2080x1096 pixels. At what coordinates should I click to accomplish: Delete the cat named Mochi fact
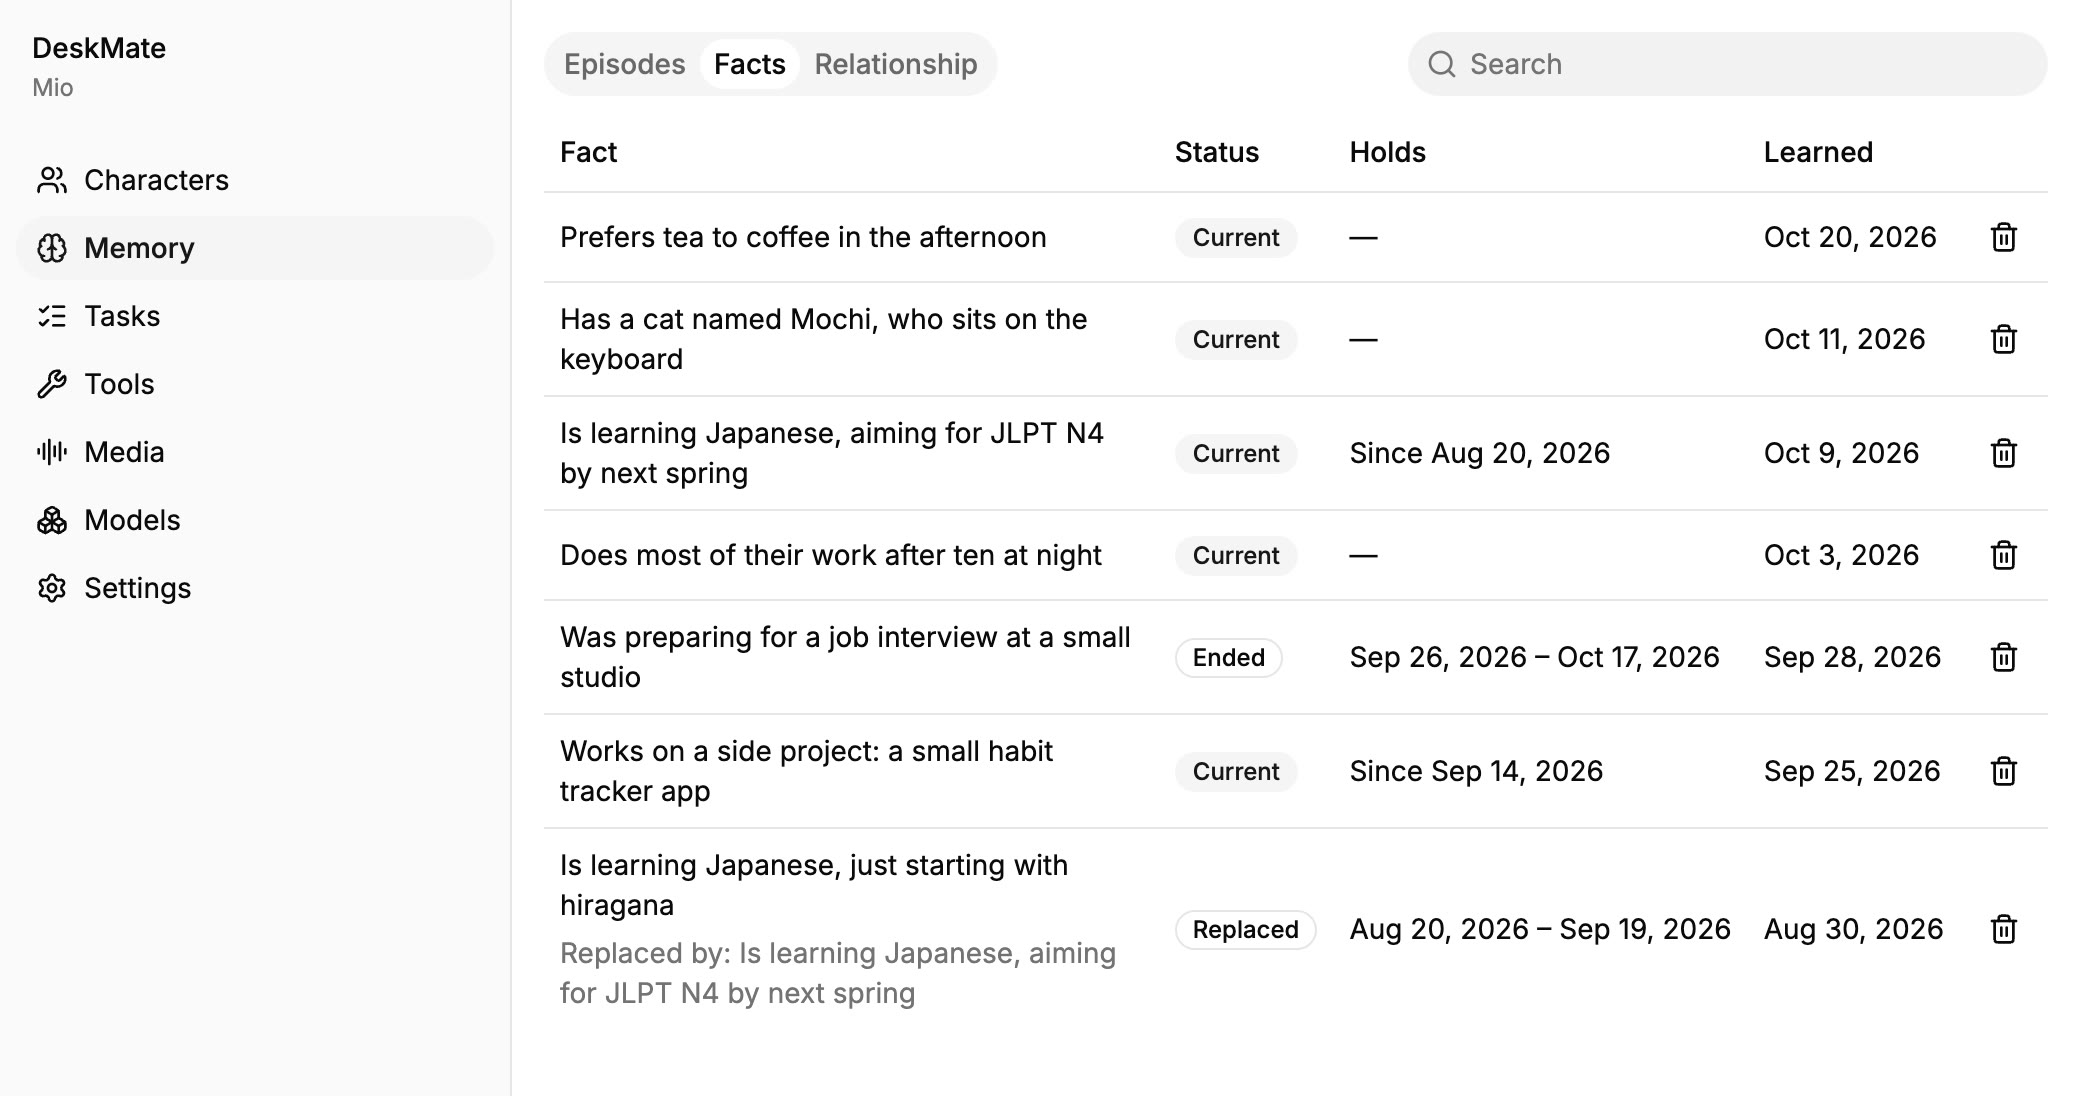coord(2003,339)
